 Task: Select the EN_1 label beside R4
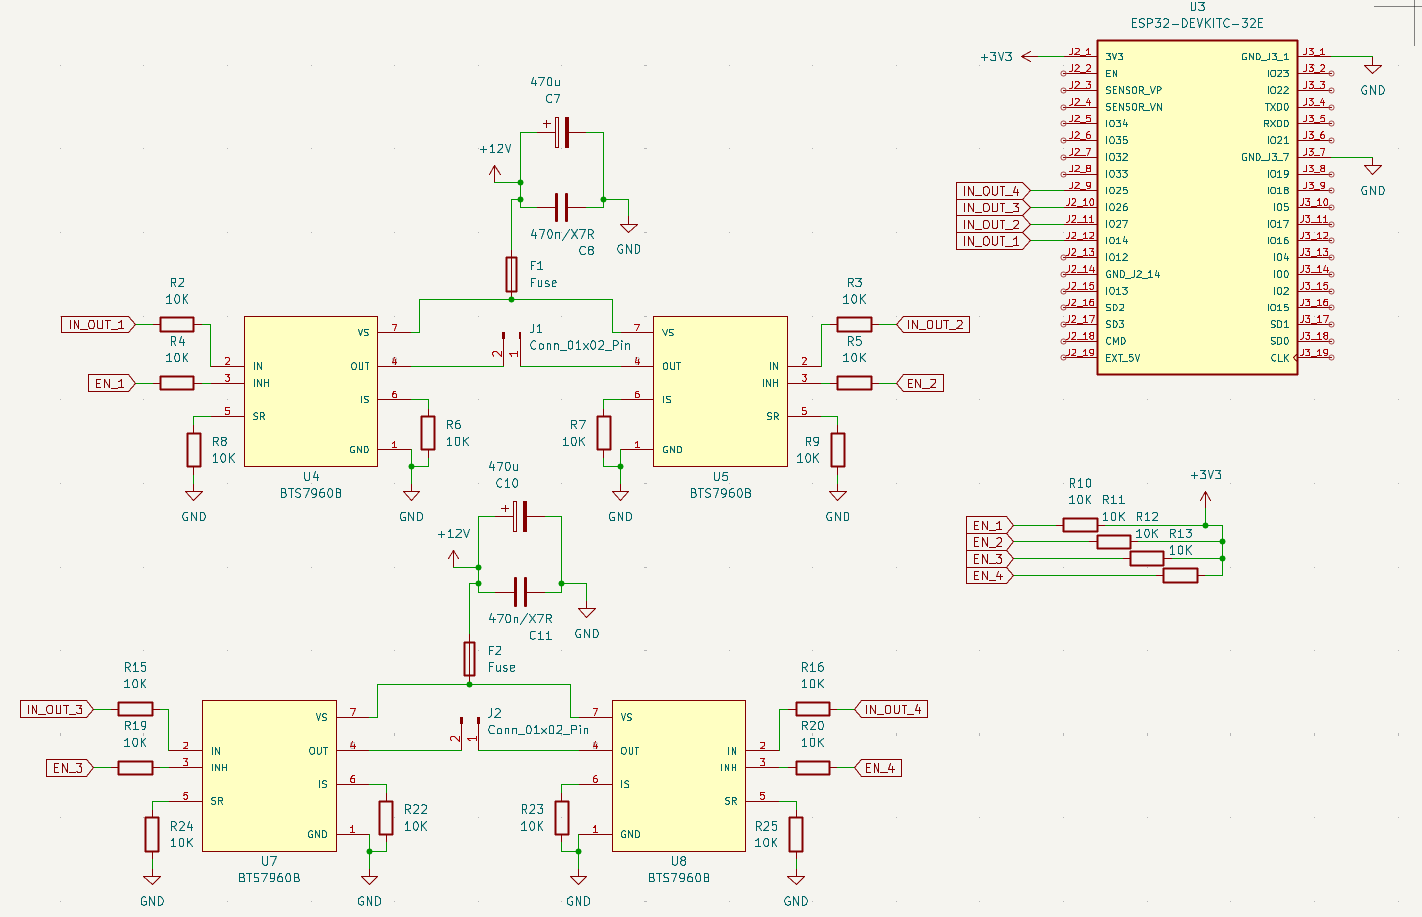110,383
